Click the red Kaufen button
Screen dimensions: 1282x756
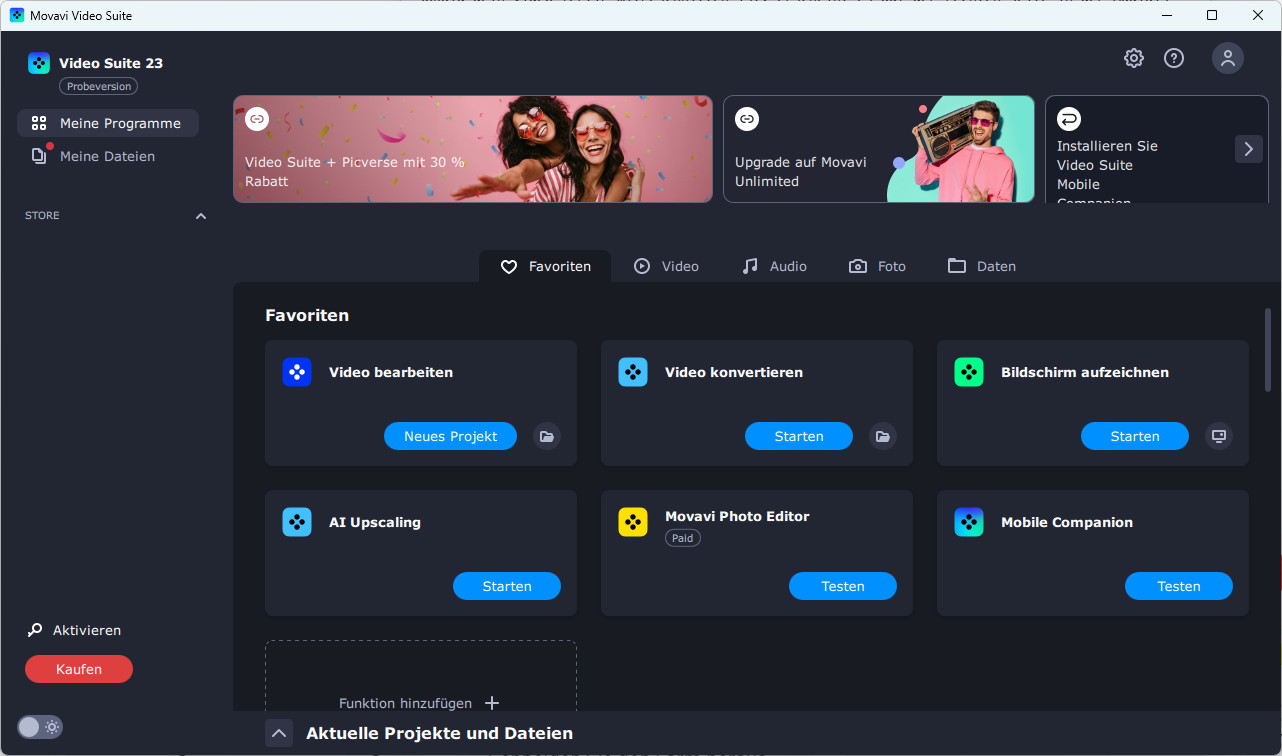click(79, 669)
